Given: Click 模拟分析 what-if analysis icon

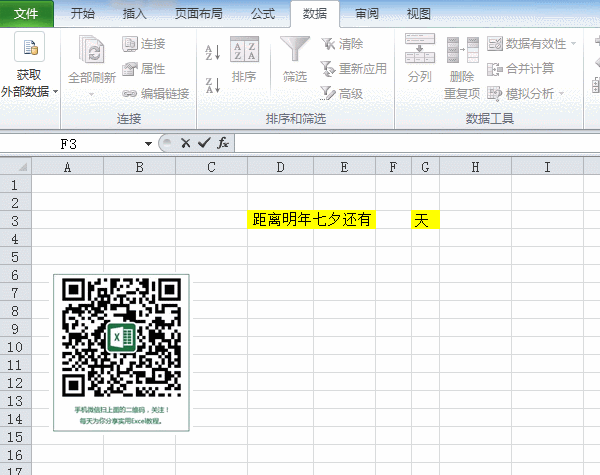Looking at the screenshot, I should (494, 93).
